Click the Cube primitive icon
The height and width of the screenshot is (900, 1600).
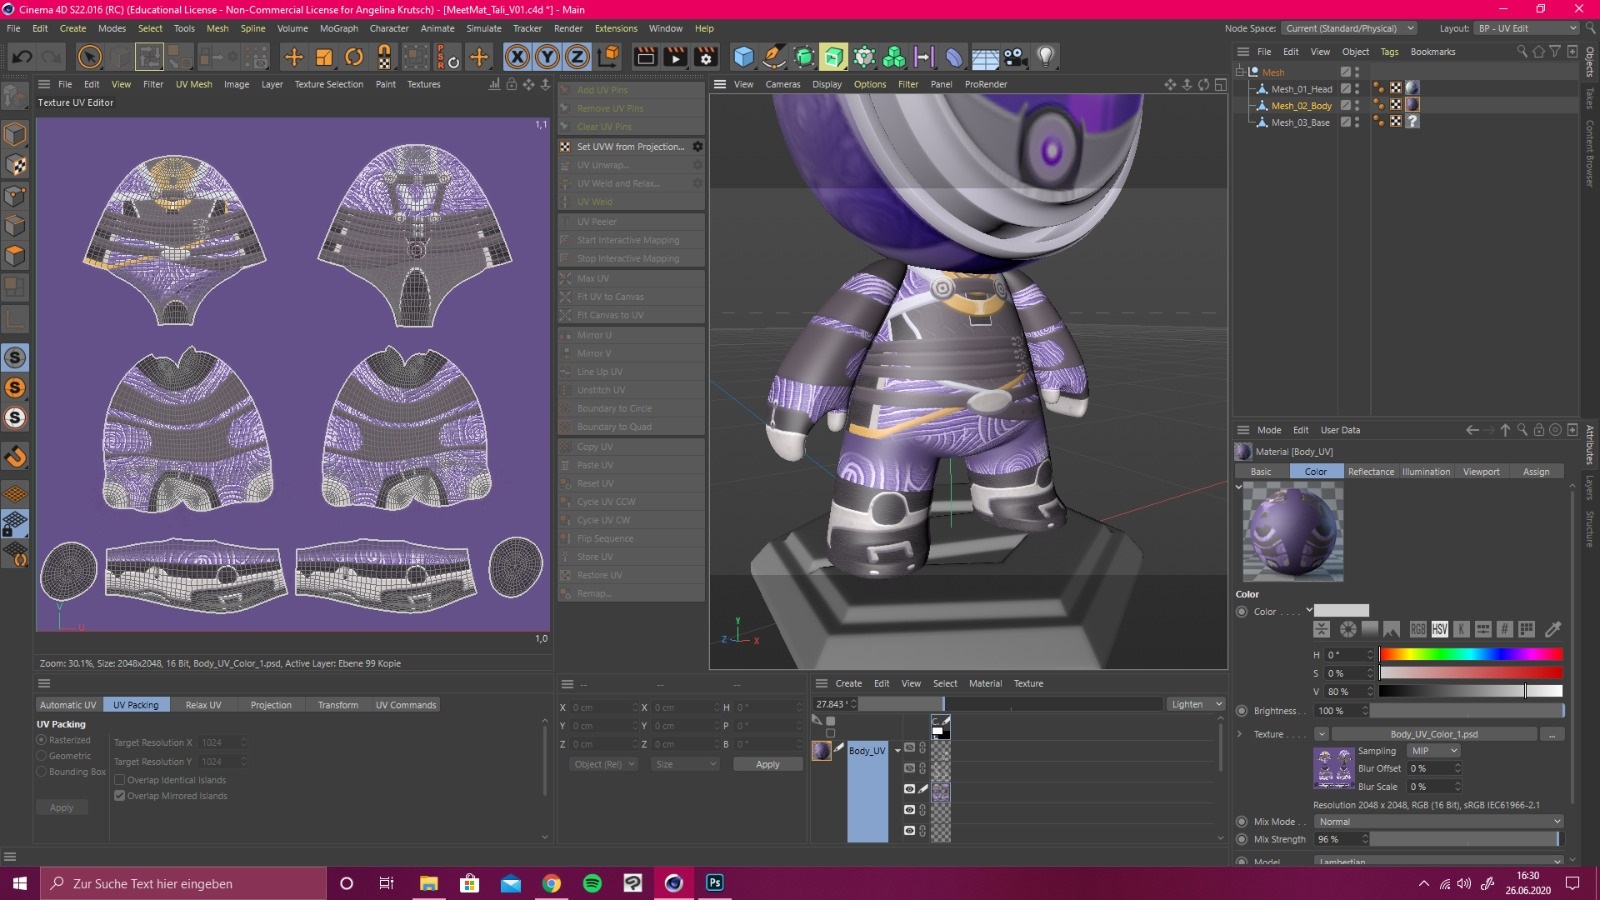(743, 57)
